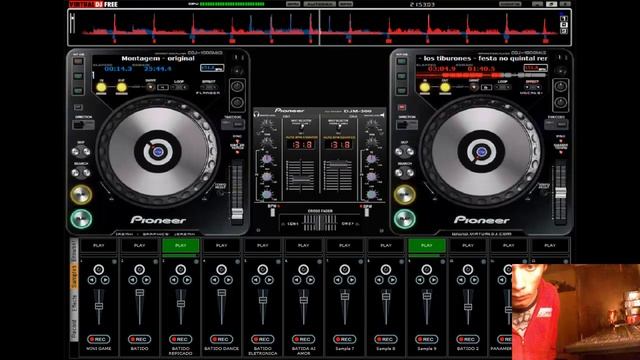Click search forward button on left deck
640x360 pixels.
point(86,173)
